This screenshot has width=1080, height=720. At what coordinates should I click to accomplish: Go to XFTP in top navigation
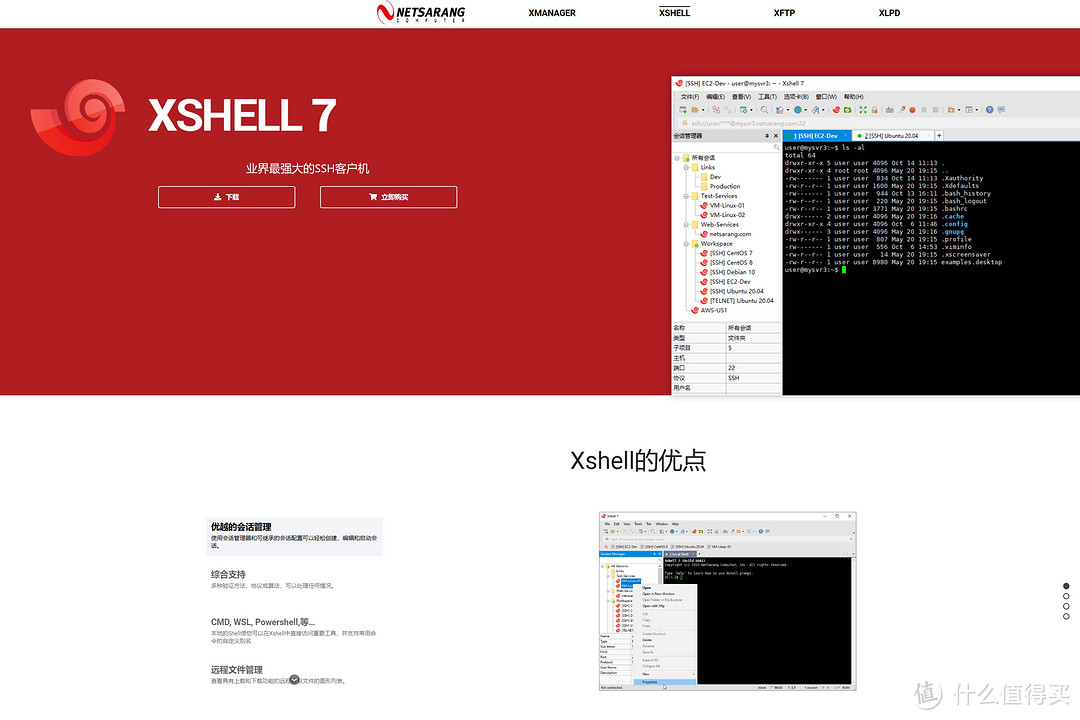(x=784, y=12)
